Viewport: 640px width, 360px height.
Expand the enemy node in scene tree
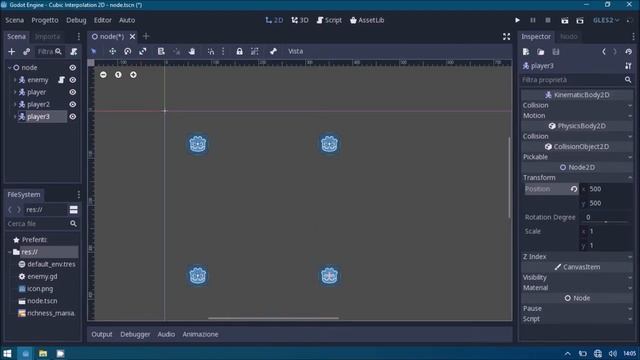(x=15, y=80)
